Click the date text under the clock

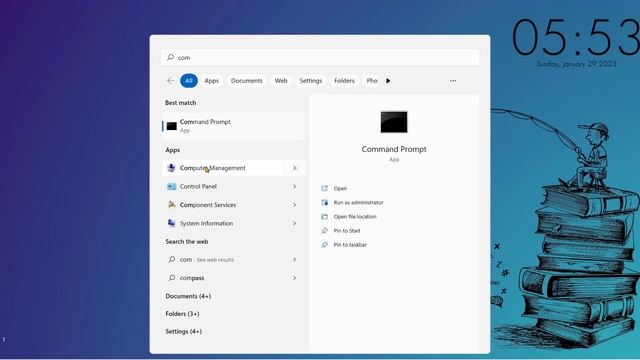tap(576, 64)
